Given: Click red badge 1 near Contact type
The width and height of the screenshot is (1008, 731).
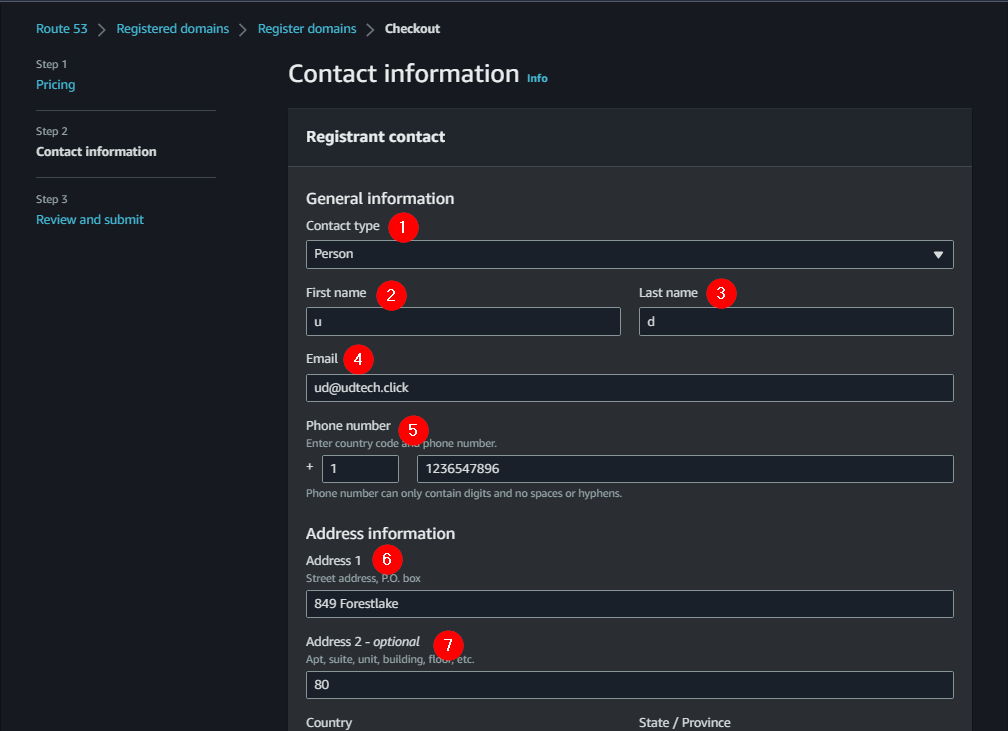Looking at the screenshot, I should click(x=403, y=227).
